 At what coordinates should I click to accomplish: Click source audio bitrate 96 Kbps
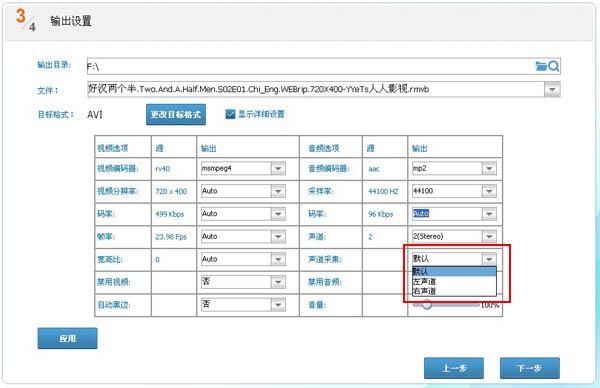click(x=381, y=214)
